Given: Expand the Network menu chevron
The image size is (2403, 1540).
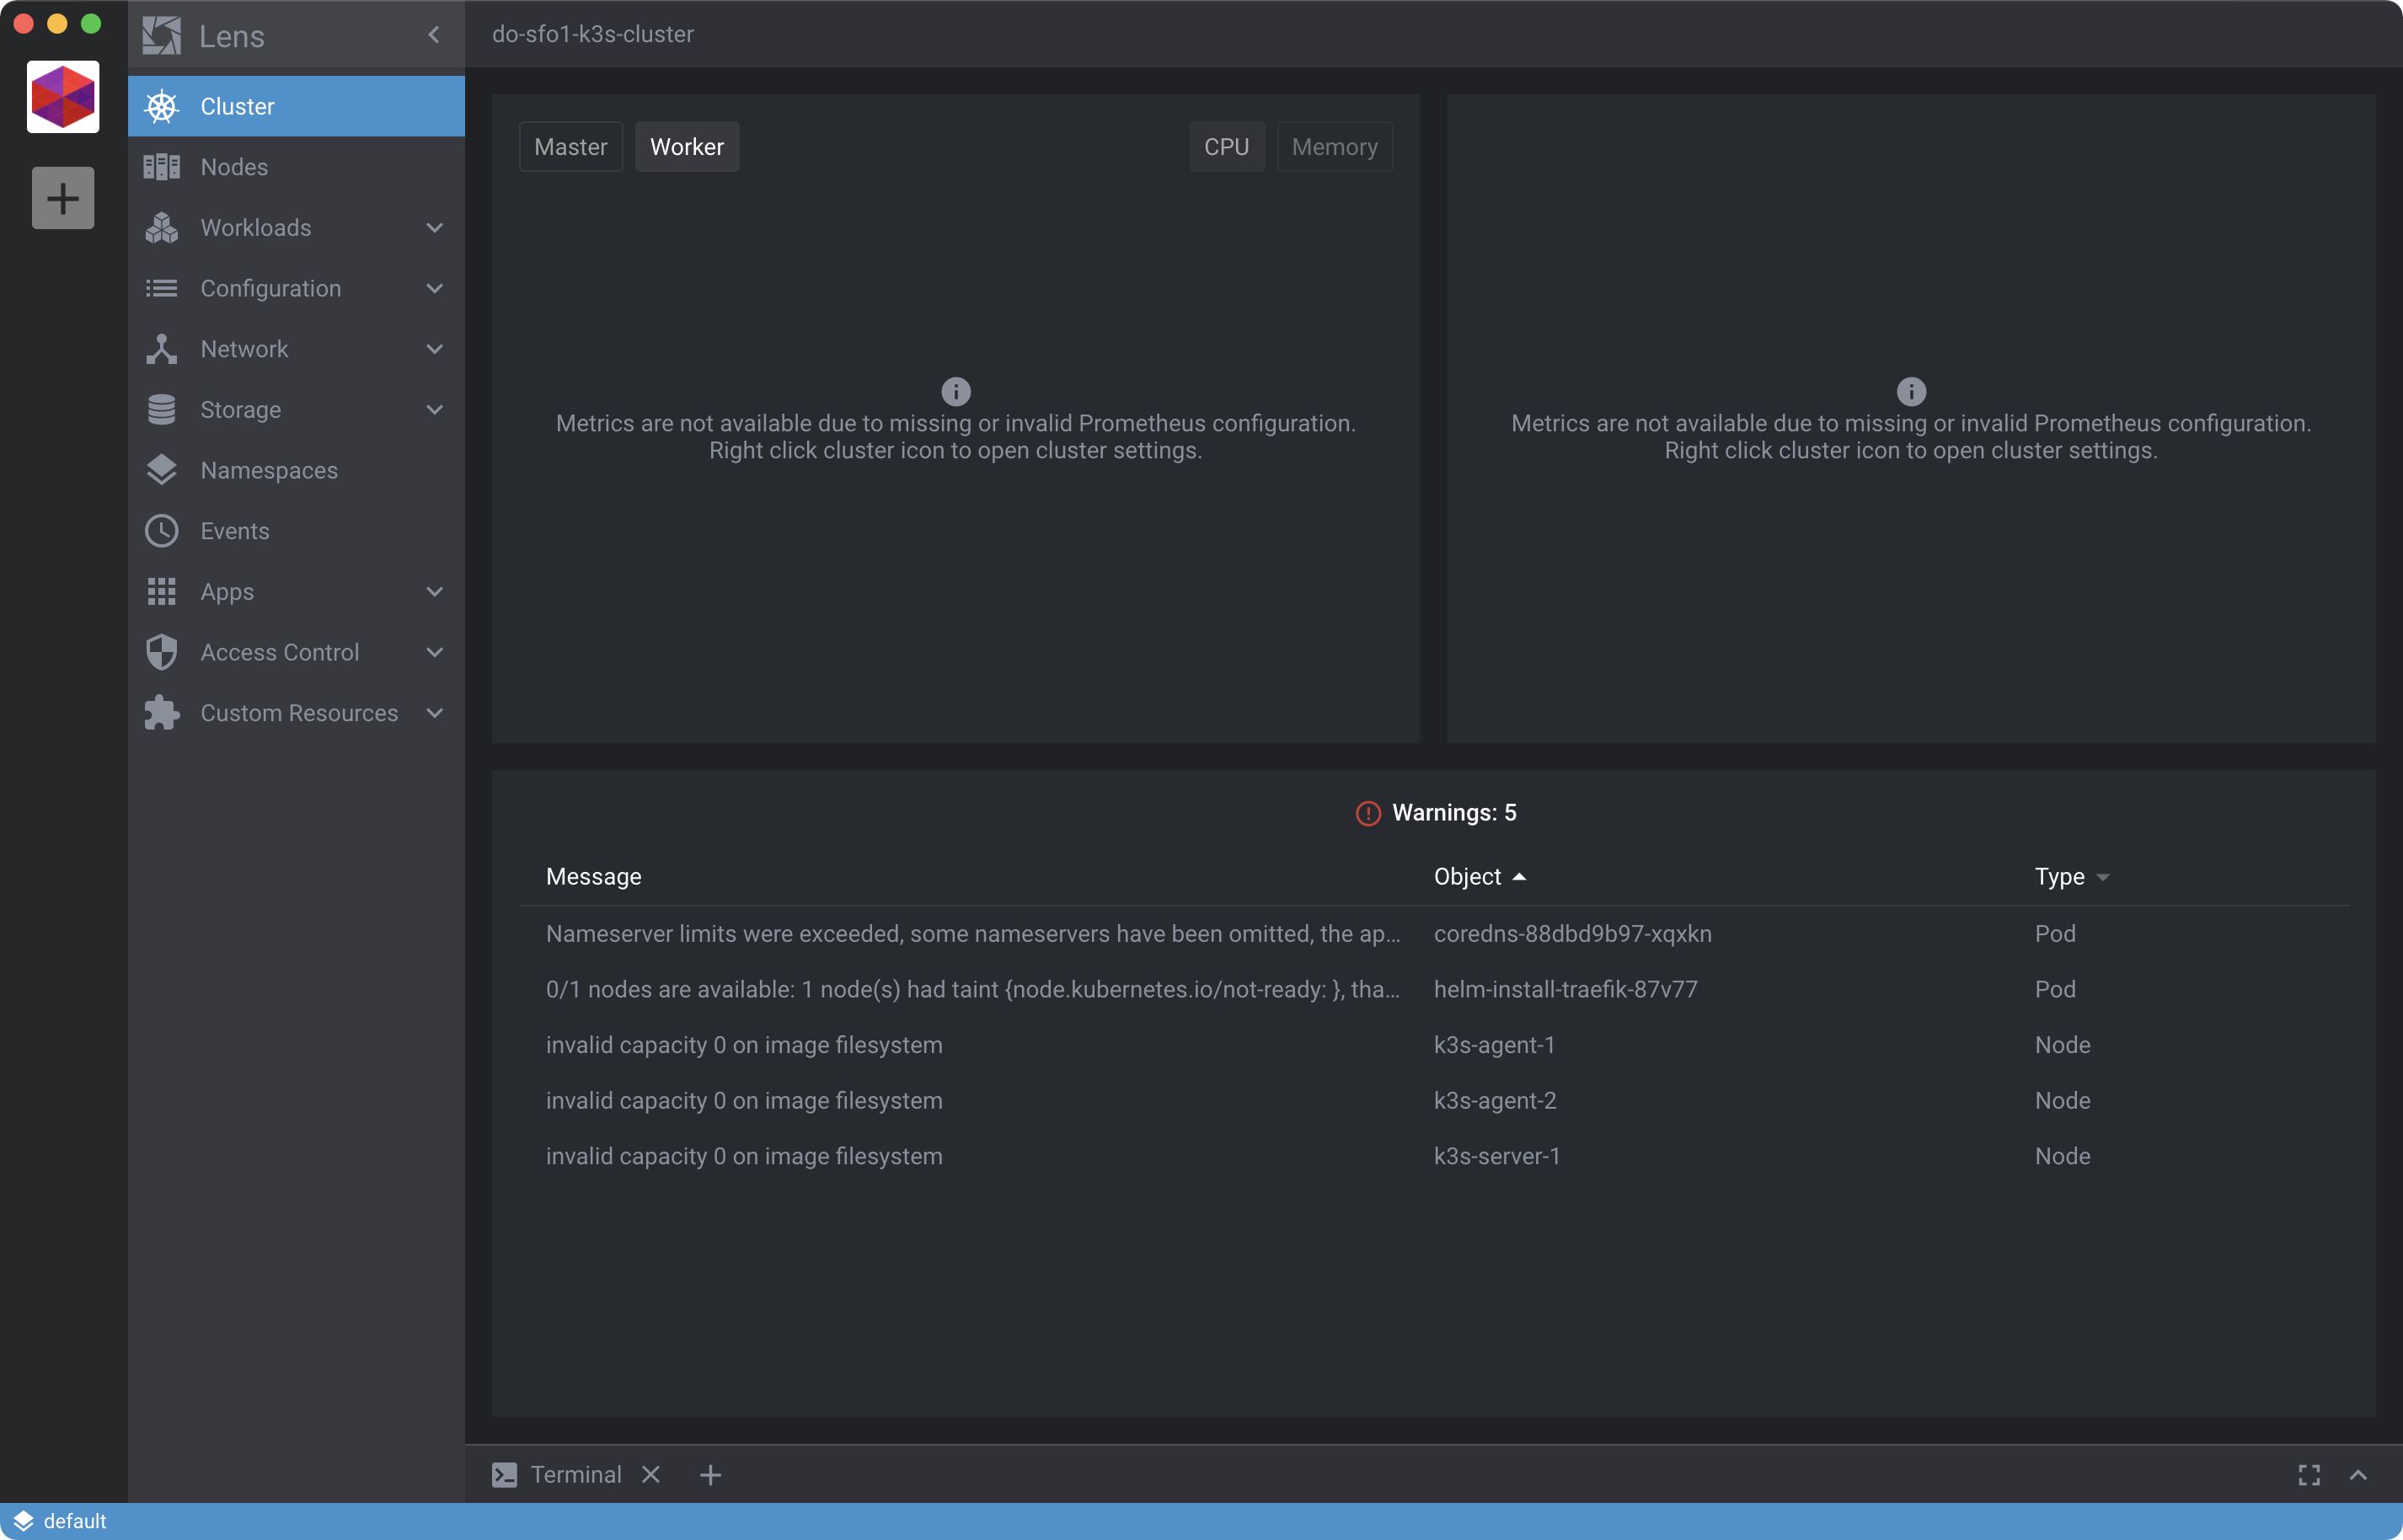Looking at the screenshot, I should 434,349.
